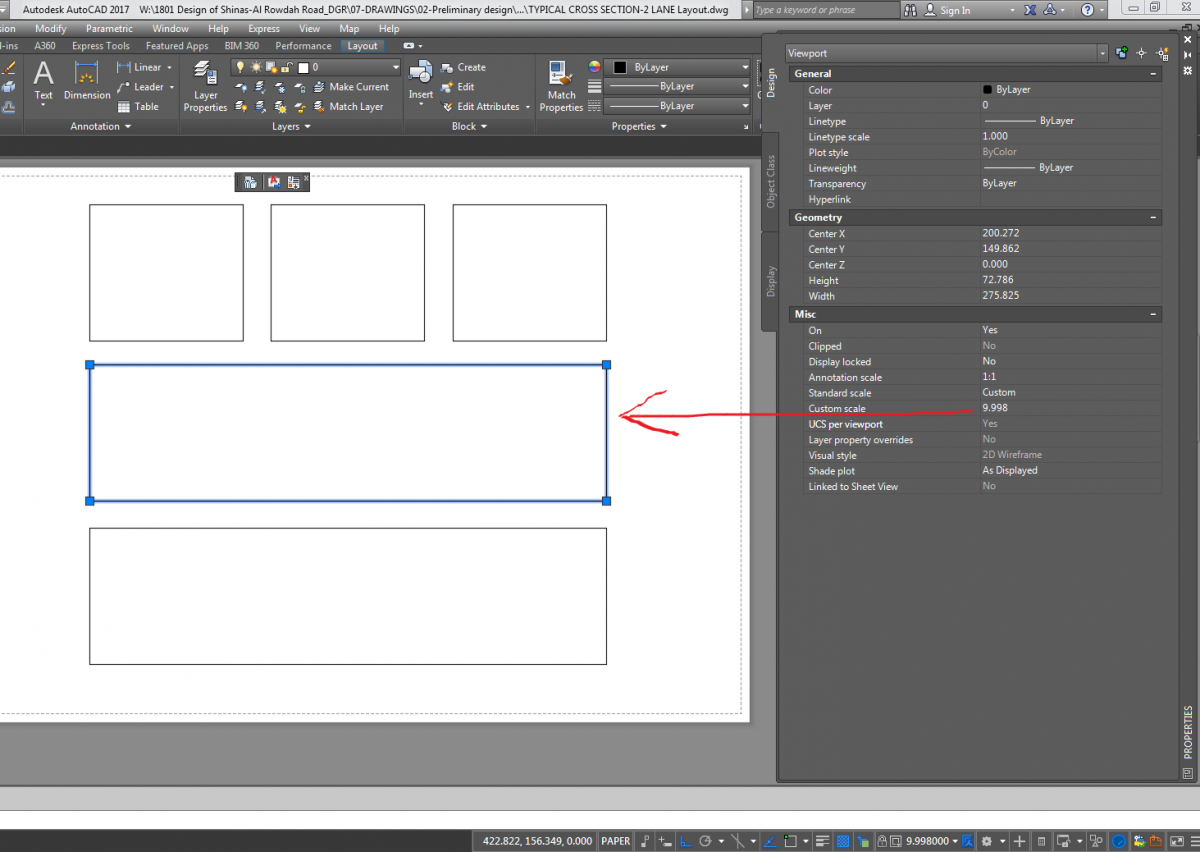Click the Table tool icon
The width and height of the screenshot is (1200, 852).
click(125, 107)
